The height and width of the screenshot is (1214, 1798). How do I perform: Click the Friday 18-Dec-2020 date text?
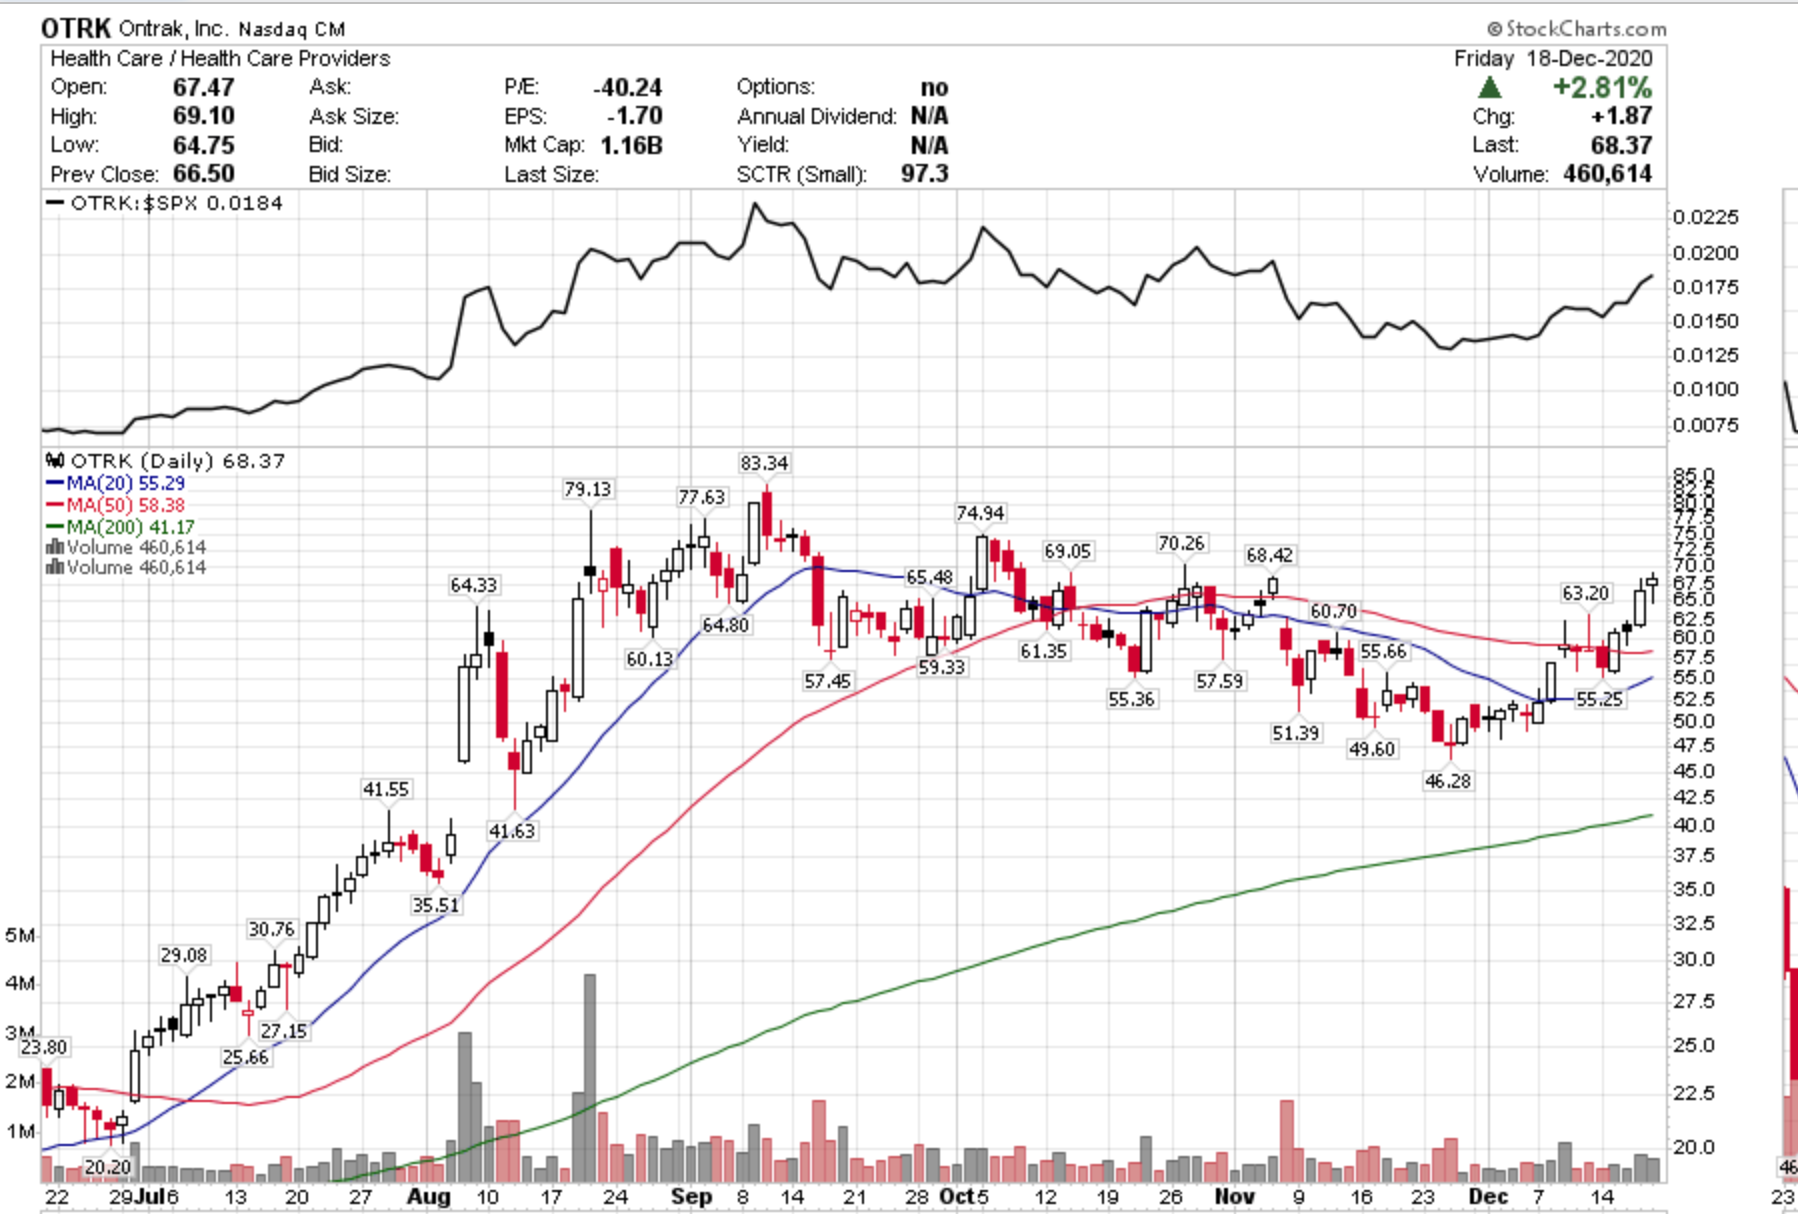[x=1553, y=58]
